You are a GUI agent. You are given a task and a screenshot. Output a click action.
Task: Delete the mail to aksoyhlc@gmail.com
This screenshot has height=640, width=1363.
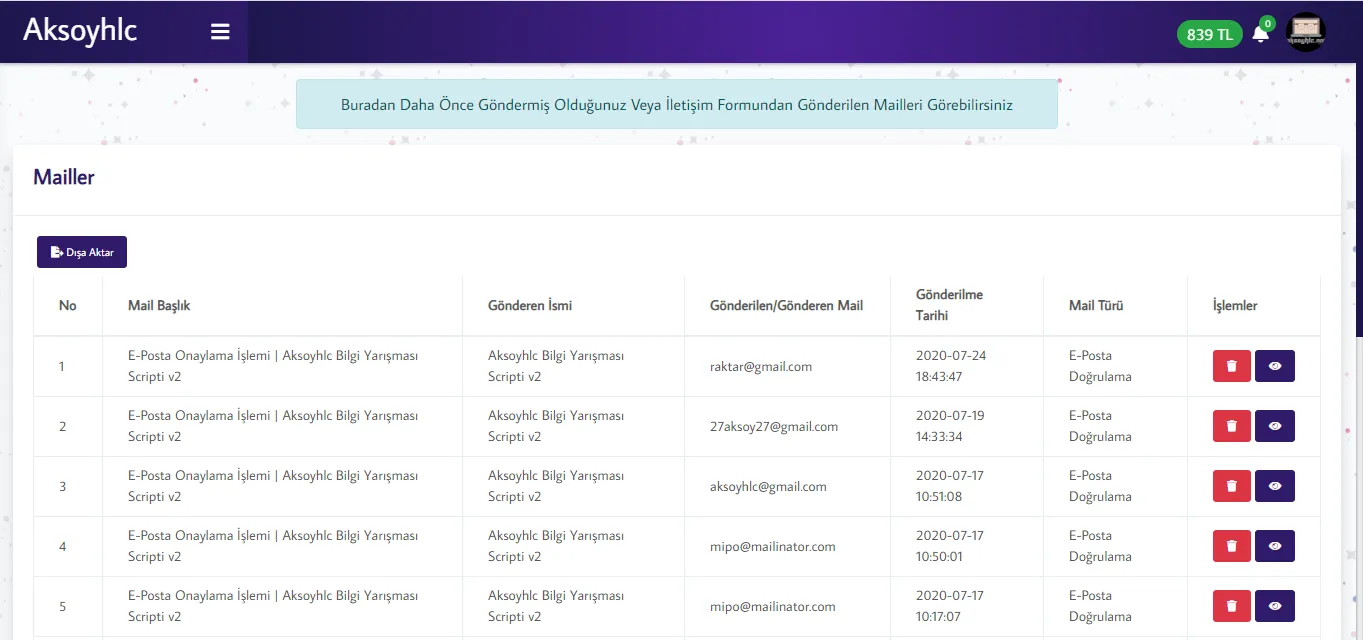click(x=1231, y=486)
